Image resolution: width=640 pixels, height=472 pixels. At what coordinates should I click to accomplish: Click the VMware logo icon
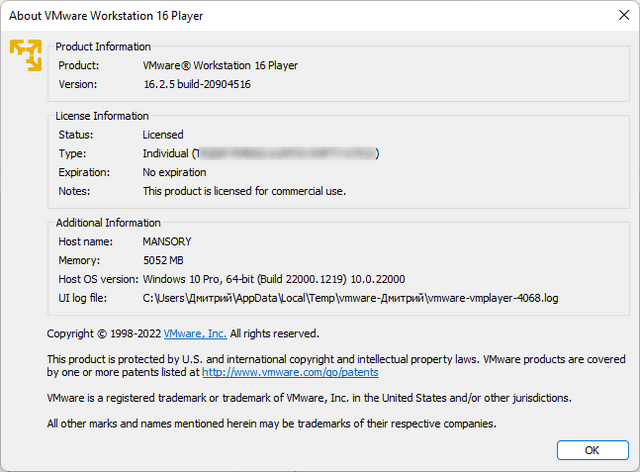coord(24,55)
